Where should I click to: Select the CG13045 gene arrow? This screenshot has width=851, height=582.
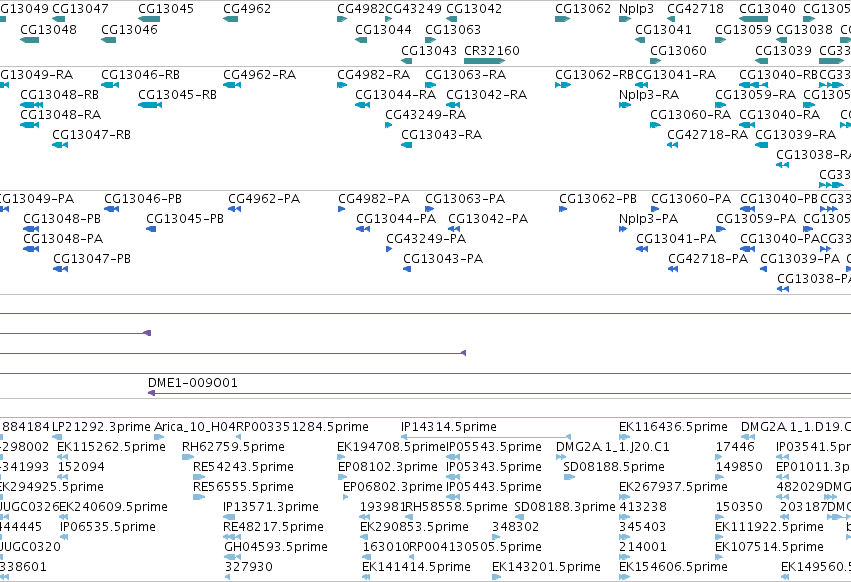[x=149, y=19]
